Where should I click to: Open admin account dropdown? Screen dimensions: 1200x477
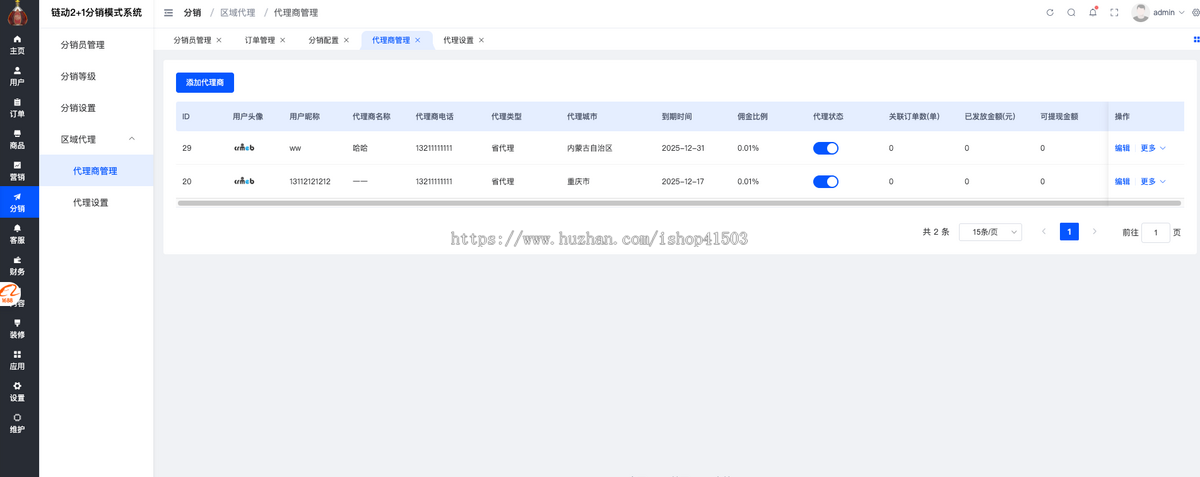coord(1167,13)
